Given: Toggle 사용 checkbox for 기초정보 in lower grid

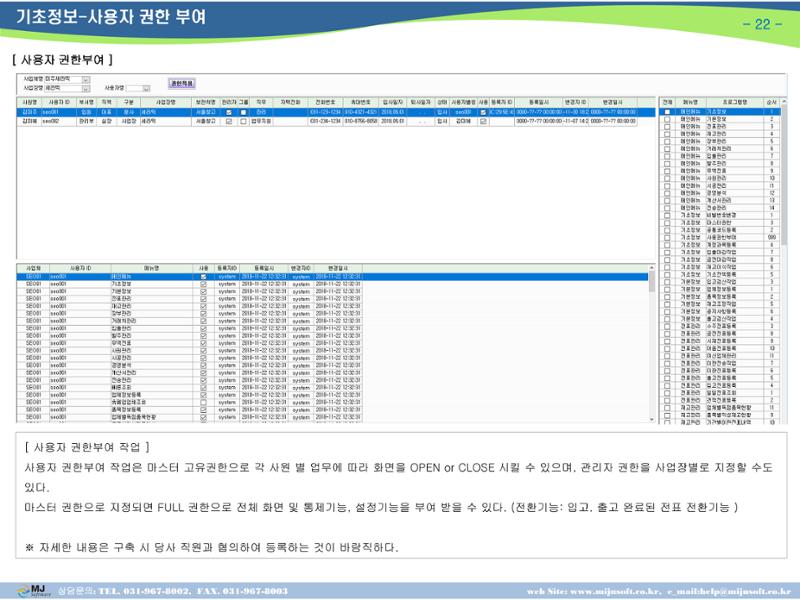Looking at the screenshot, I should (204, 284).
